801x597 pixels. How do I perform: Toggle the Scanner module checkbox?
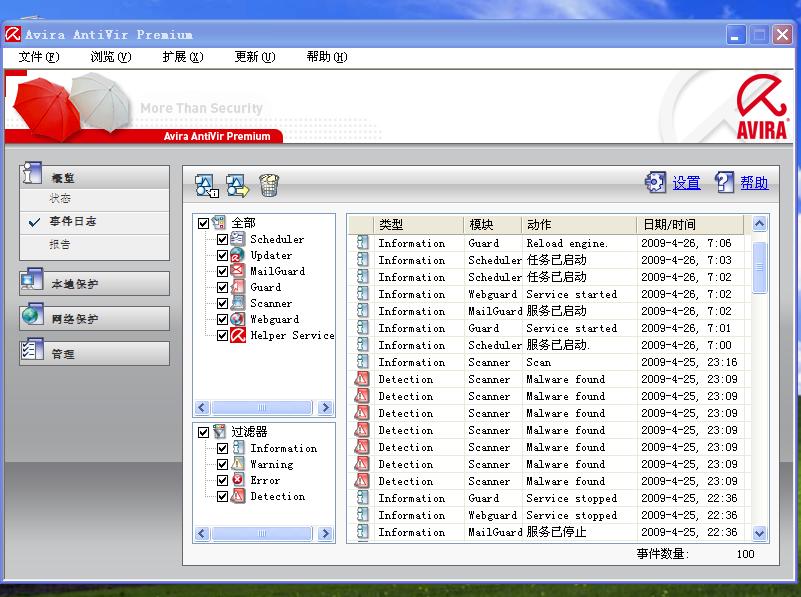point(222,303)
